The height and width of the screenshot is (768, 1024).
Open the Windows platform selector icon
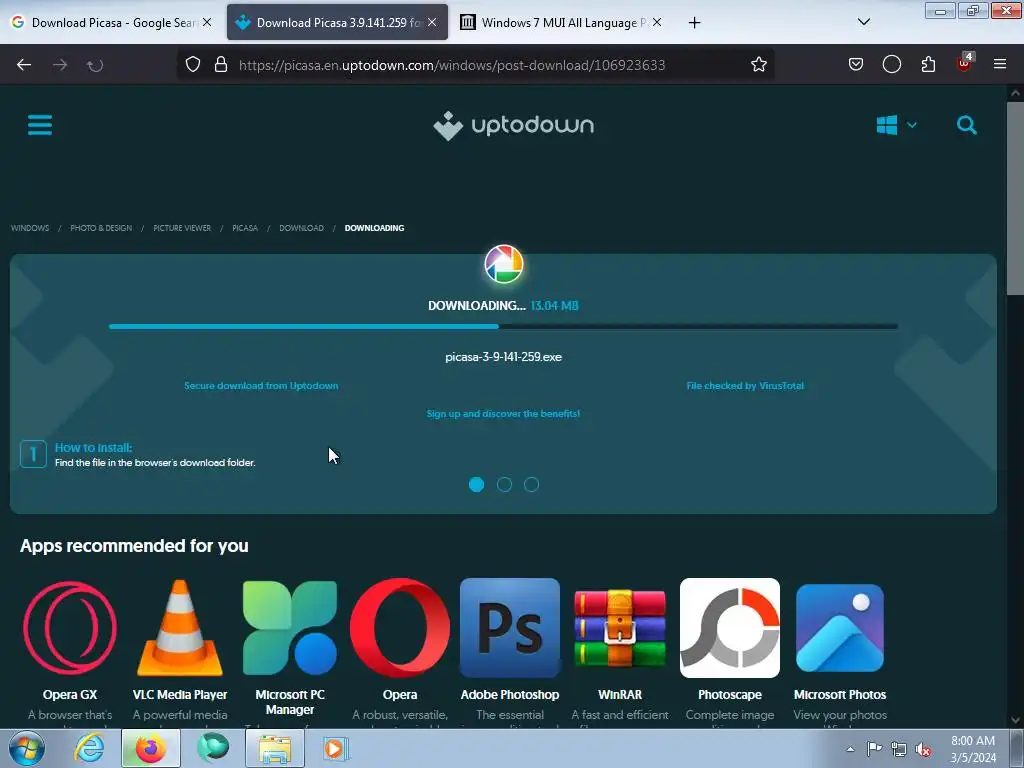point(886,125)
